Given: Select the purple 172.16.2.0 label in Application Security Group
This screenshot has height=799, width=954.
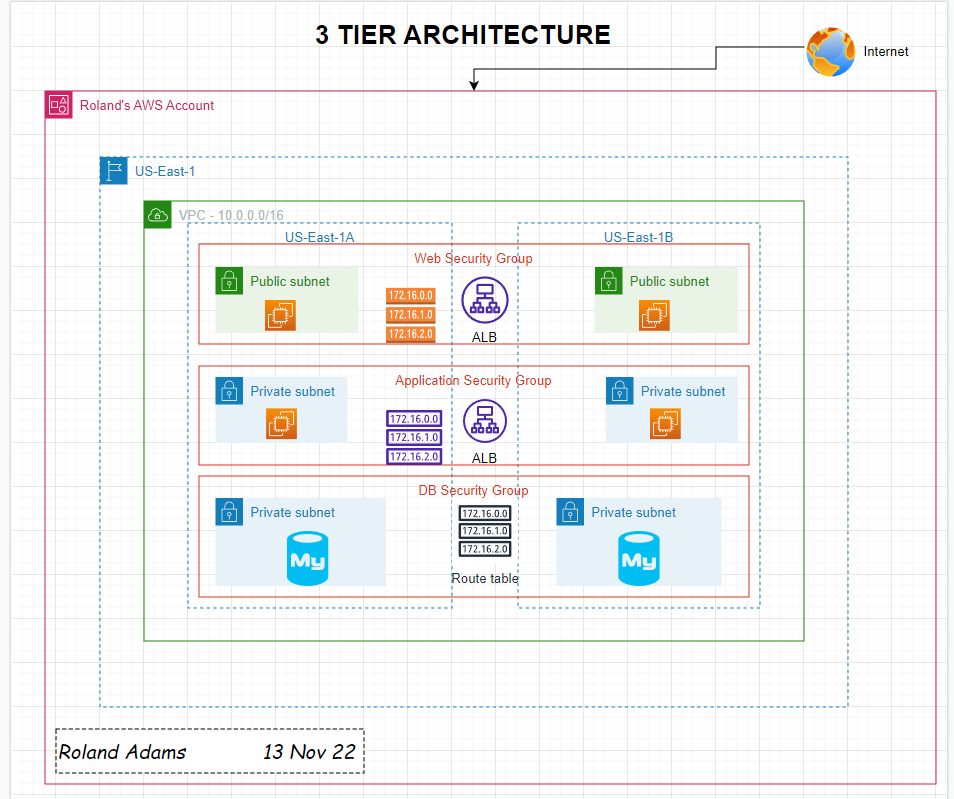Looking at the screenshot, I should point(414,456).
